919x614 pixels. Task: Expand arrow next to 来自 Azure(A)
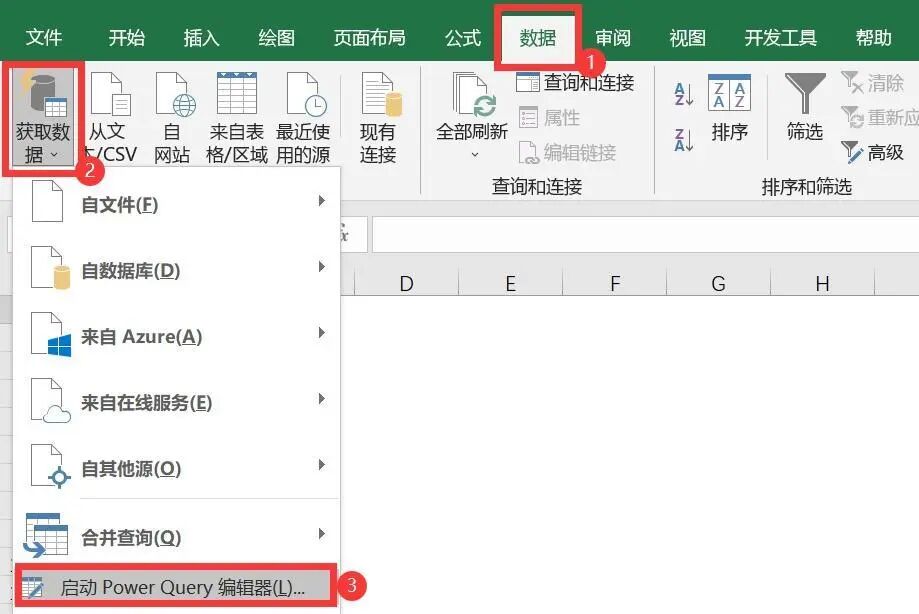point(321,333)
